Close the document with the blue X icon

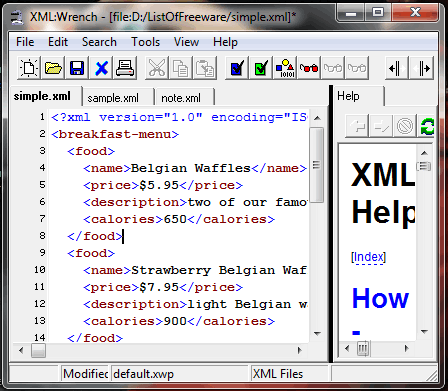coord(101,68)
